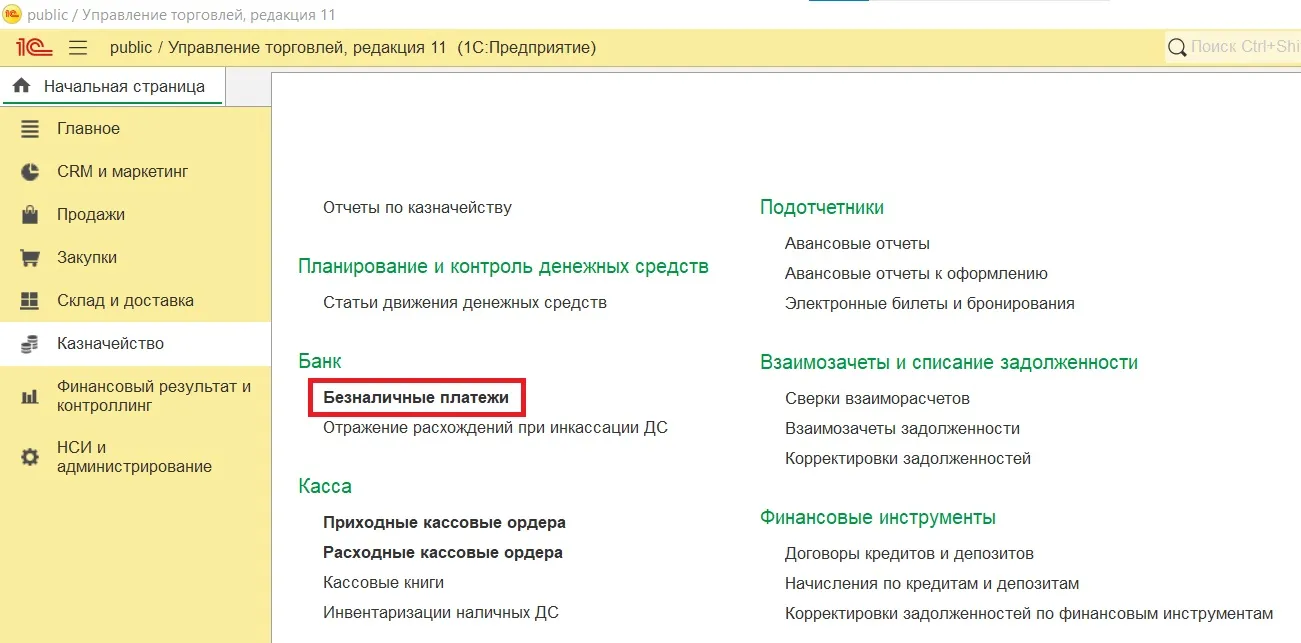The height and width of the screenshot is (643, 1301).
Task: Open Сверки взаиморасчетов link
Action: pyautogui.click(x=877, y=398)
